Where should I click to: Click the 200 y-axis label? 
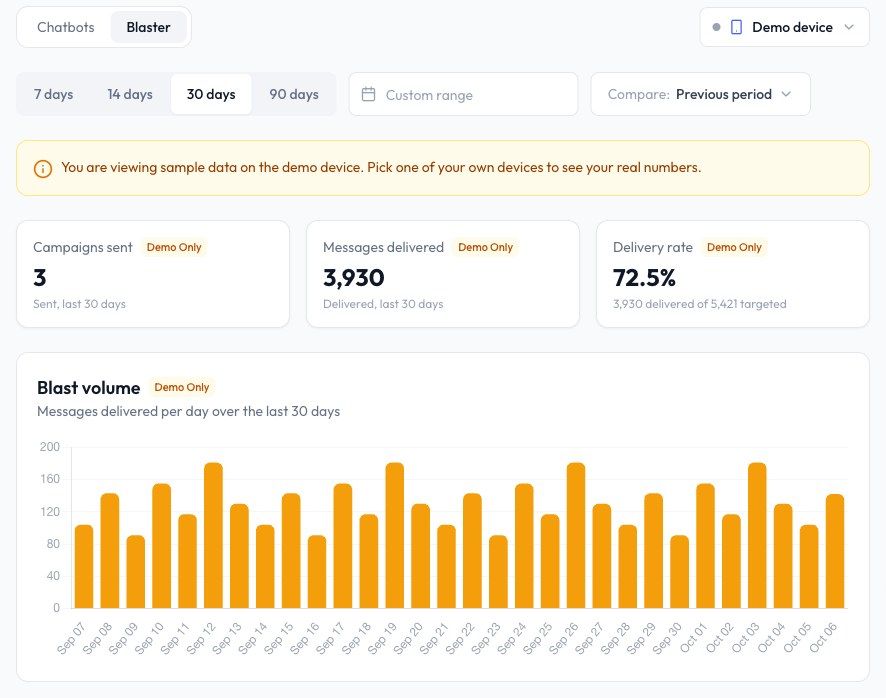(x=50, y=447)
